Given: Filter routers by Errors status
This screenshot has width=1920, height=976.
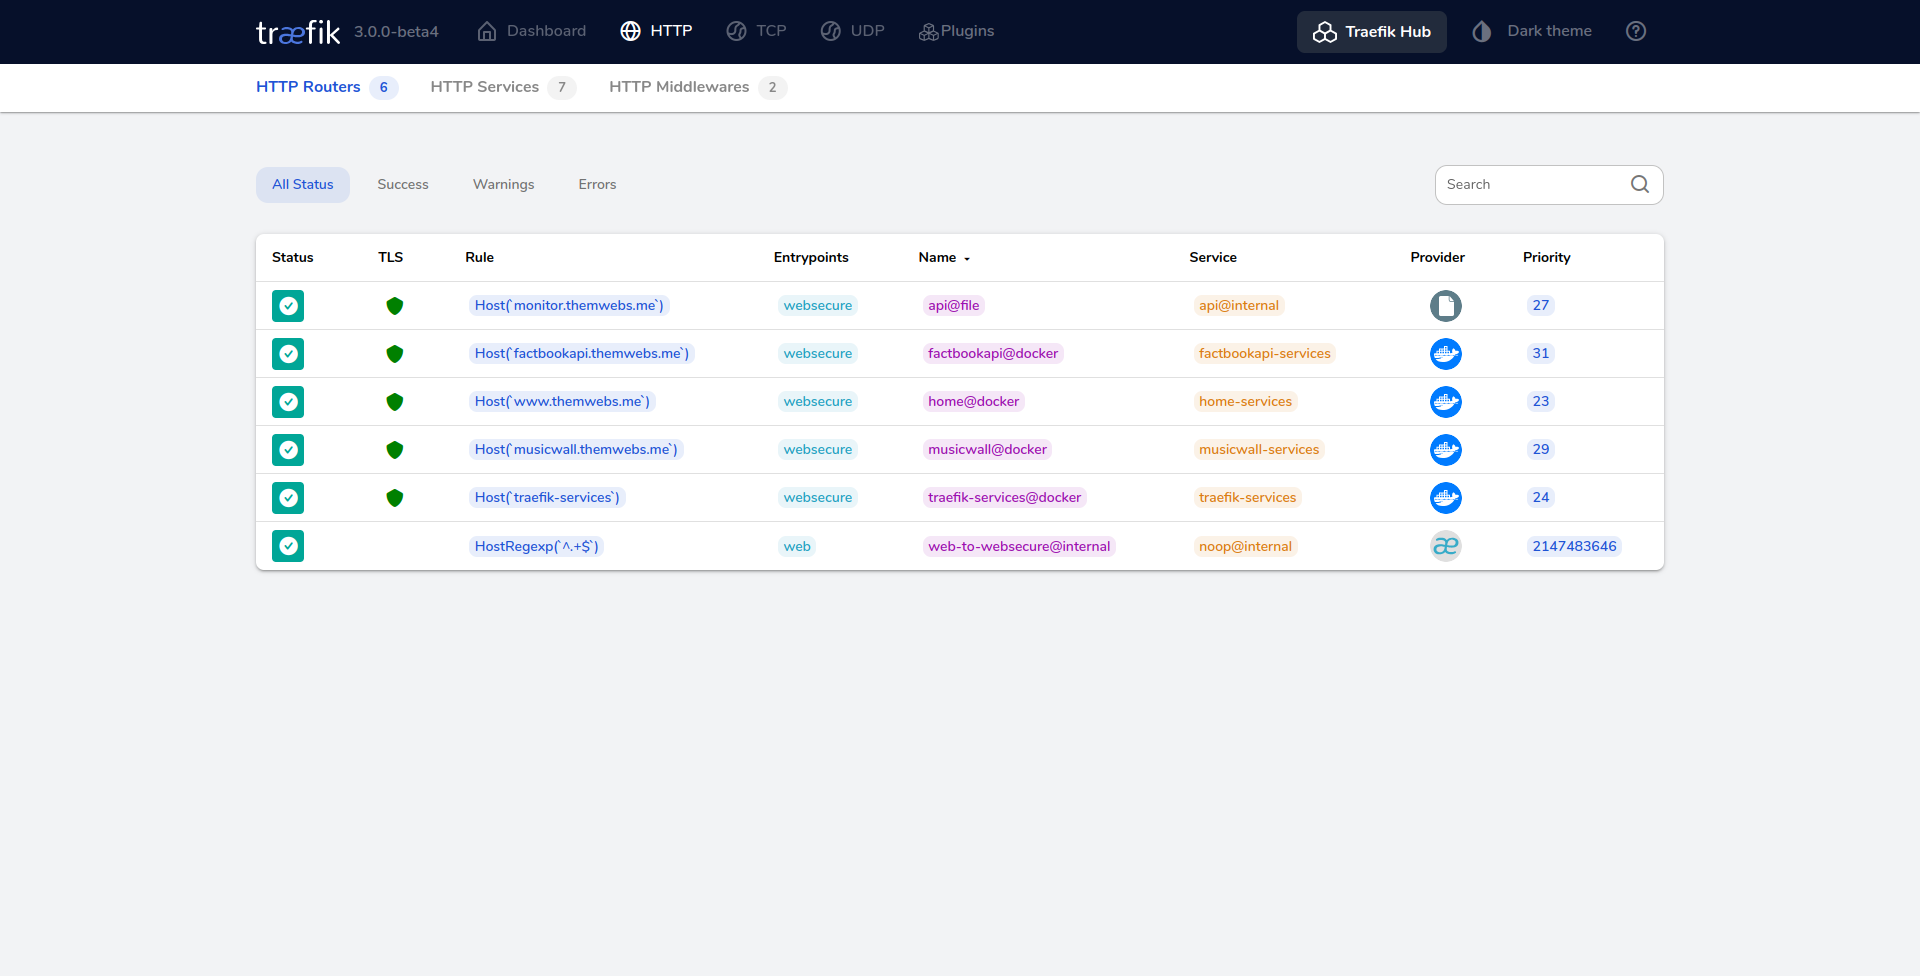Looking at the screenshot, I should coord(597,185).
